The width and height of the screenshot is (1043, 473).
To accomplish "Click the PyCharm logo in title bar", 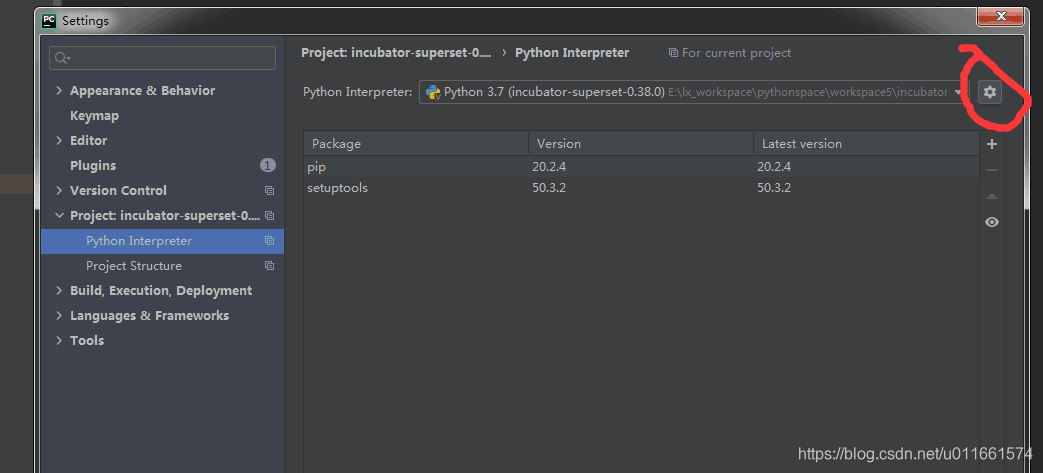I will coord(49,21).
